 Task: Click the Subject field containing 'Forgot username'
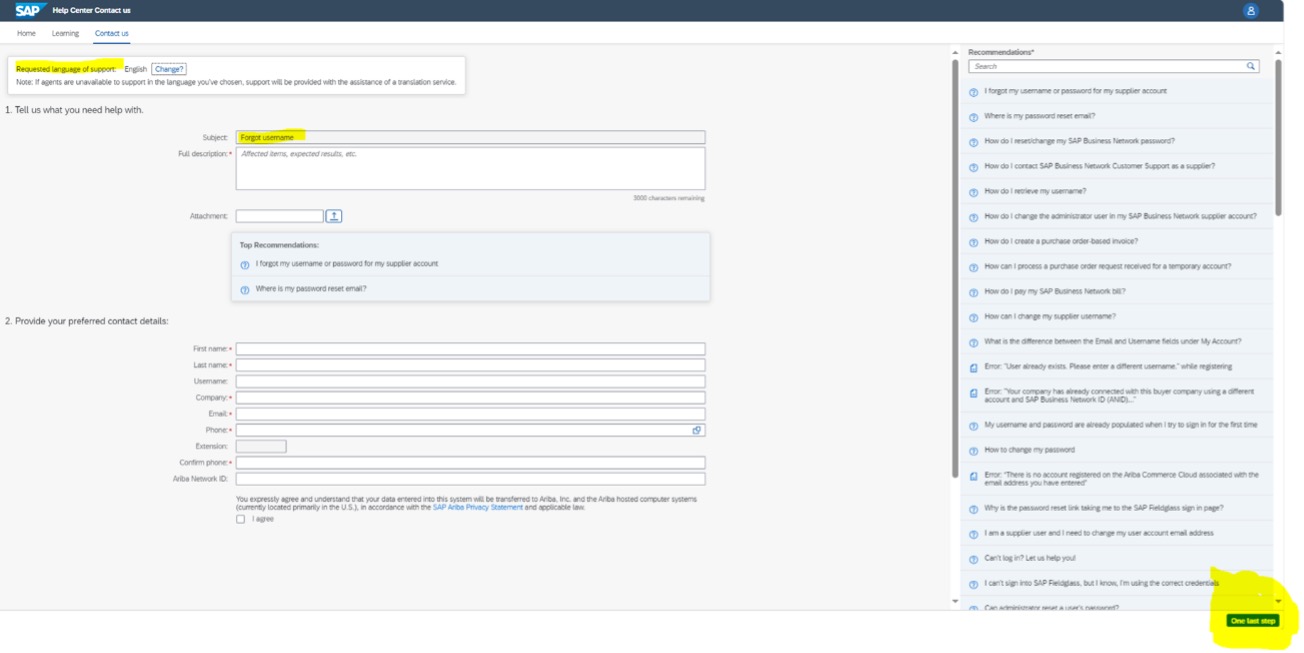[x=470, y=137]
